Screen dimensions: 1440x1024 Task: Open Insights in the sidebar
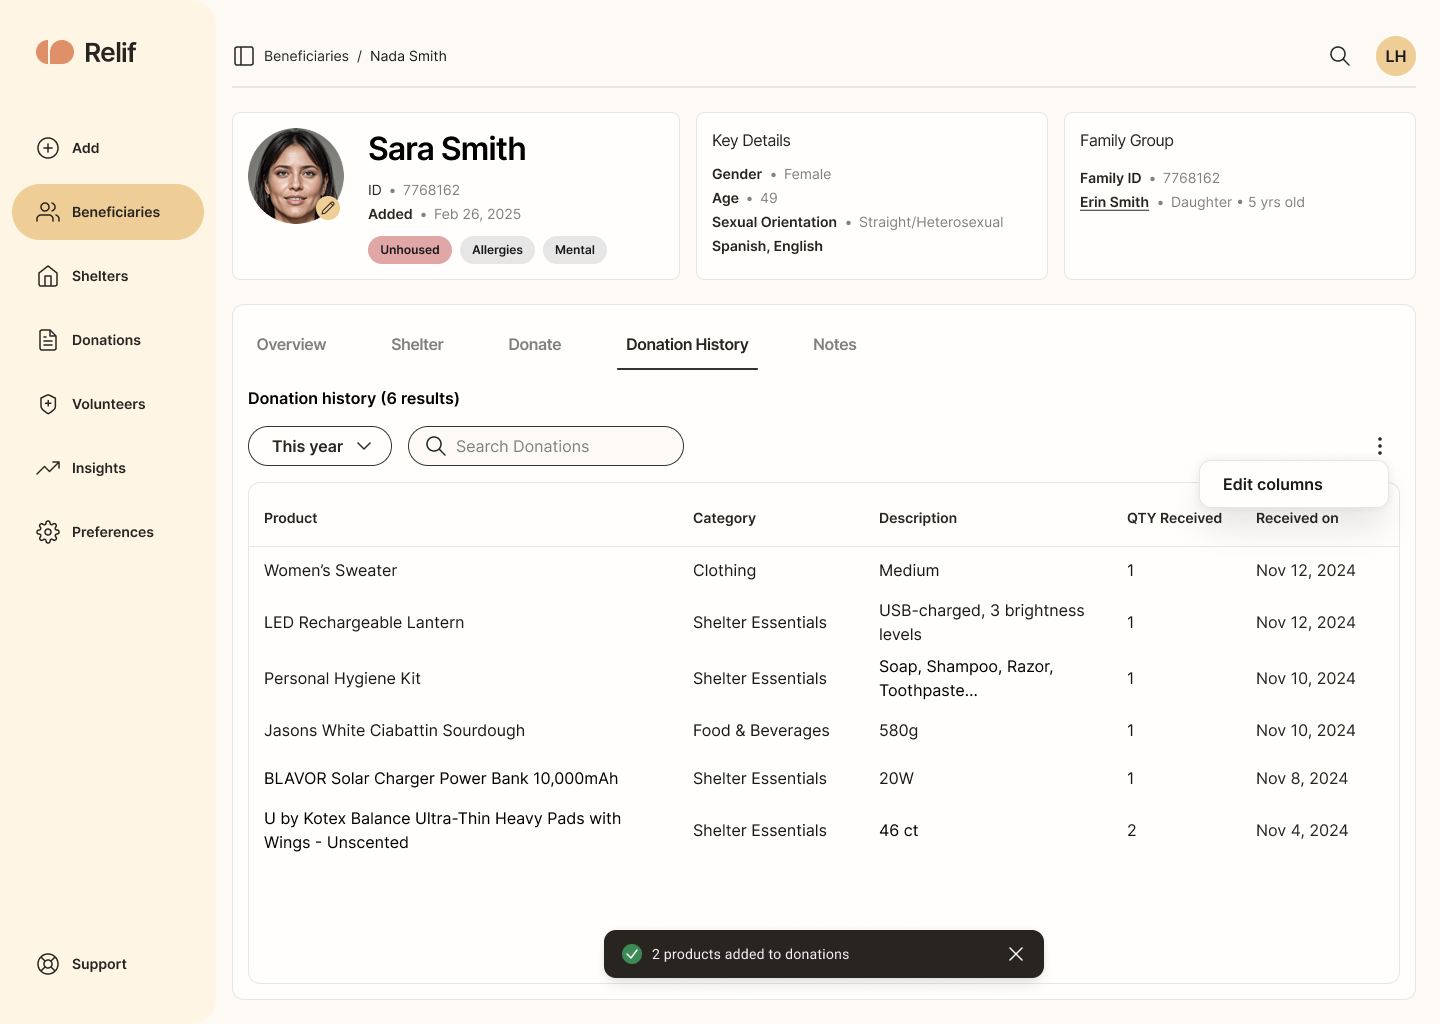pos(108,468)
